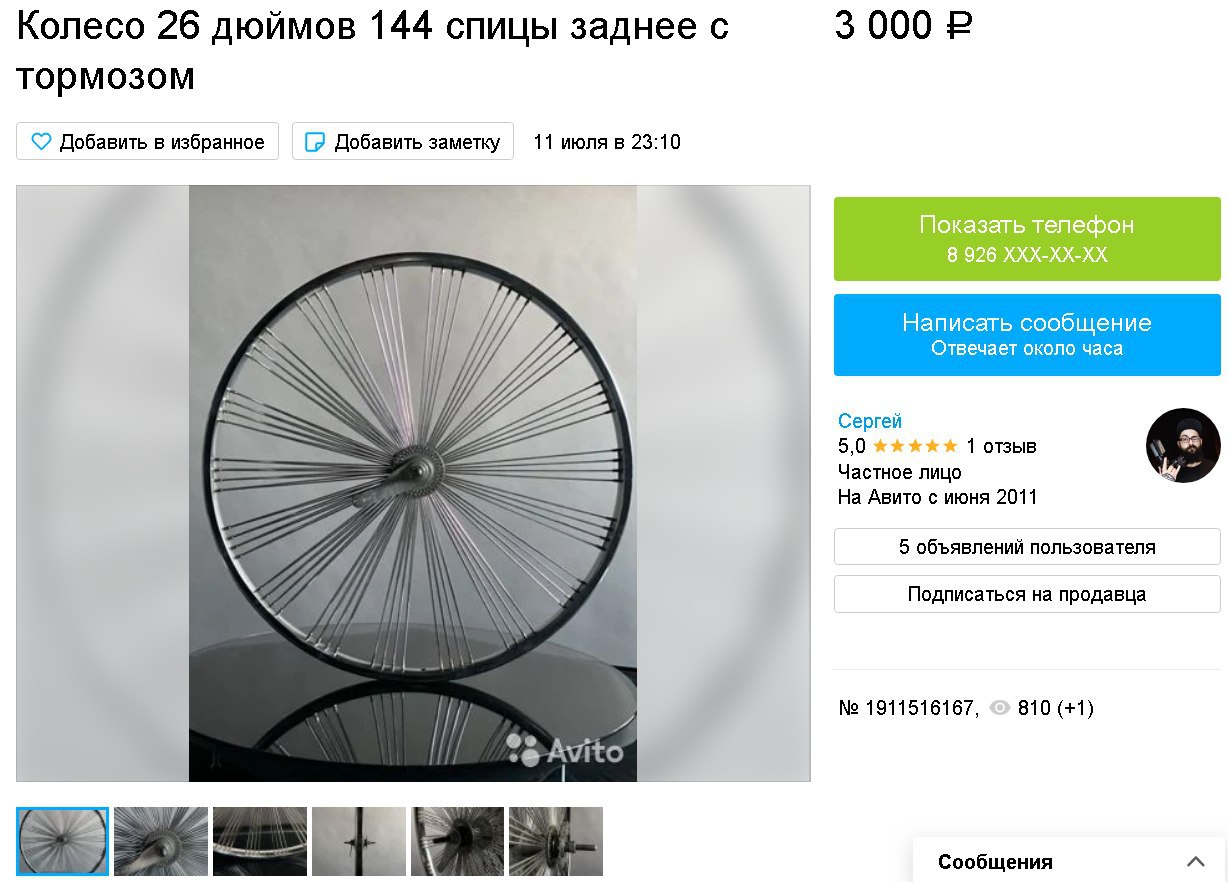Click the Написать сообщение blue button

pos(1027,335)
